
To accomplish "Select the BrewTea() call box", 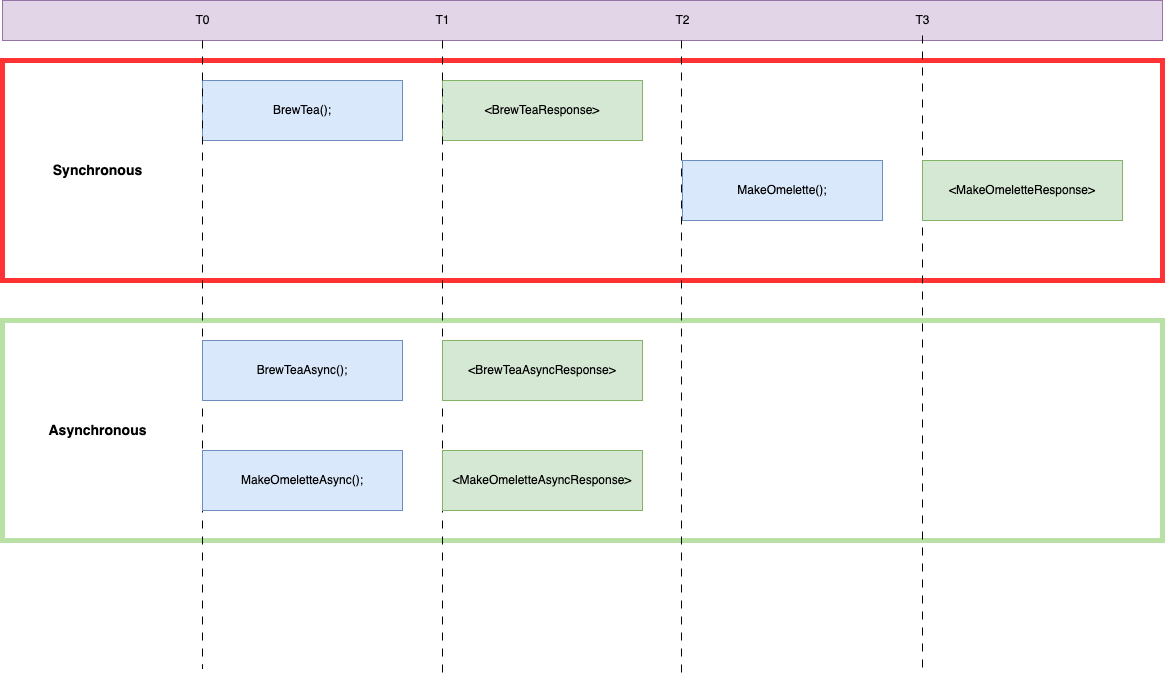I will (302, 110).
